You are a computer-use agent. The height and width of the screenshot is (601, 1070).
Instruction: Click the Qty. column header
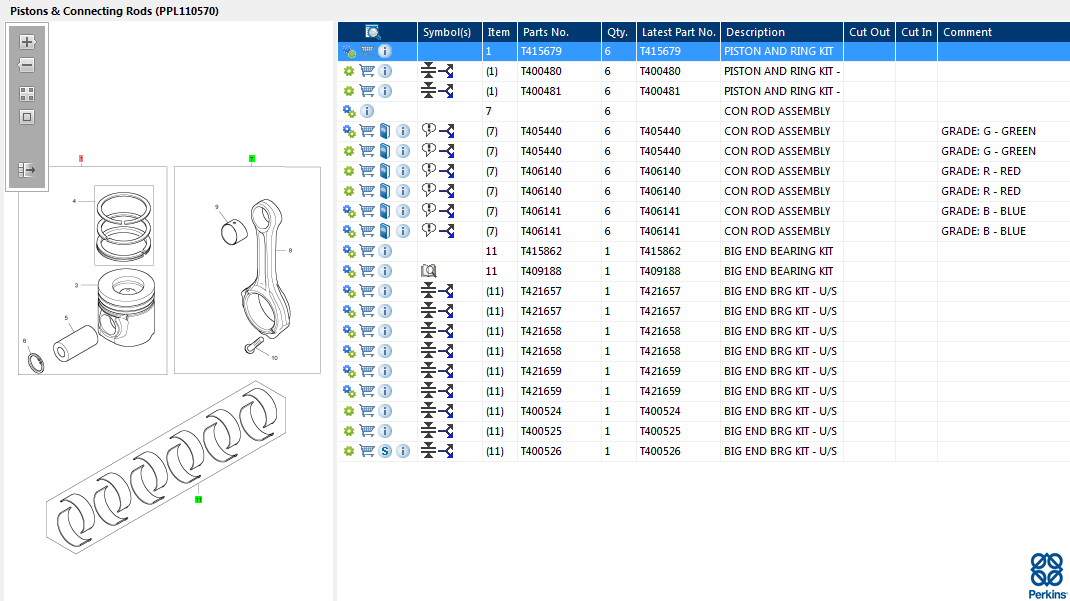coord(616,32)
